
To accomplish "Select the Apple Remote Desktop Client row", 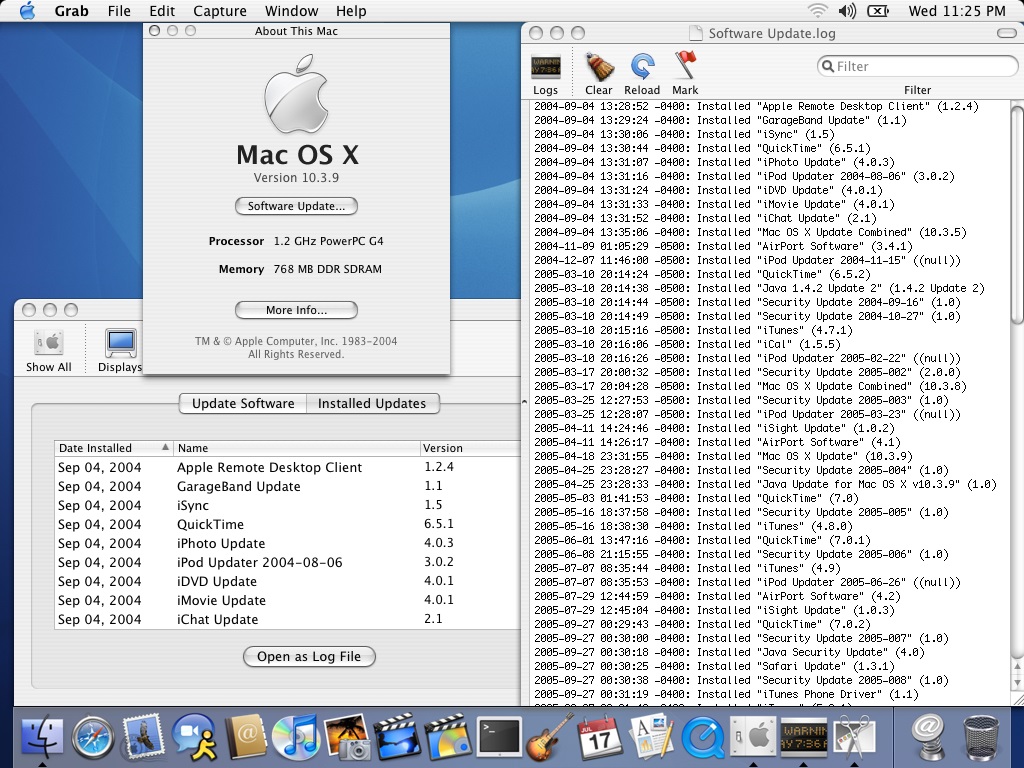I will pos(287,468).
